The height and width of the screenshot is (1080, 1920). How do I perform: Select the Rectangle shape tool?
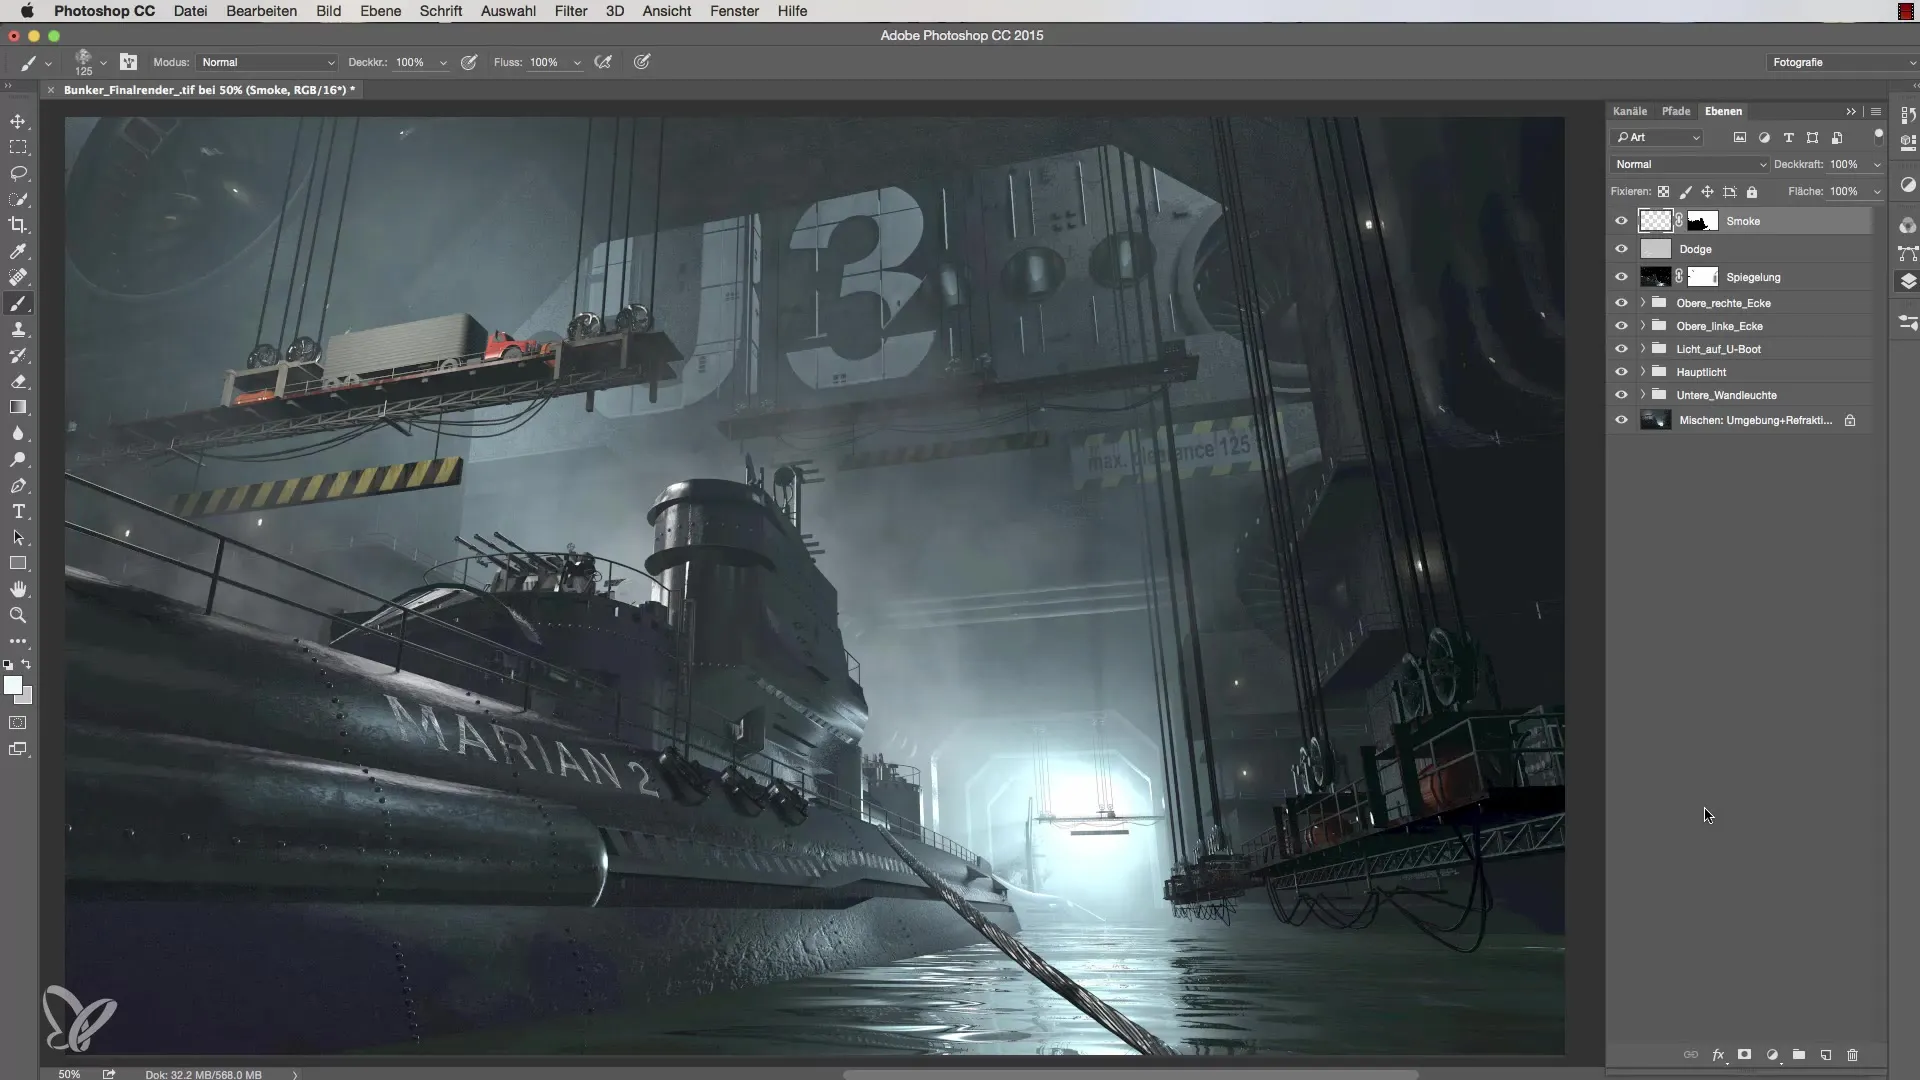tap(18, 563)
